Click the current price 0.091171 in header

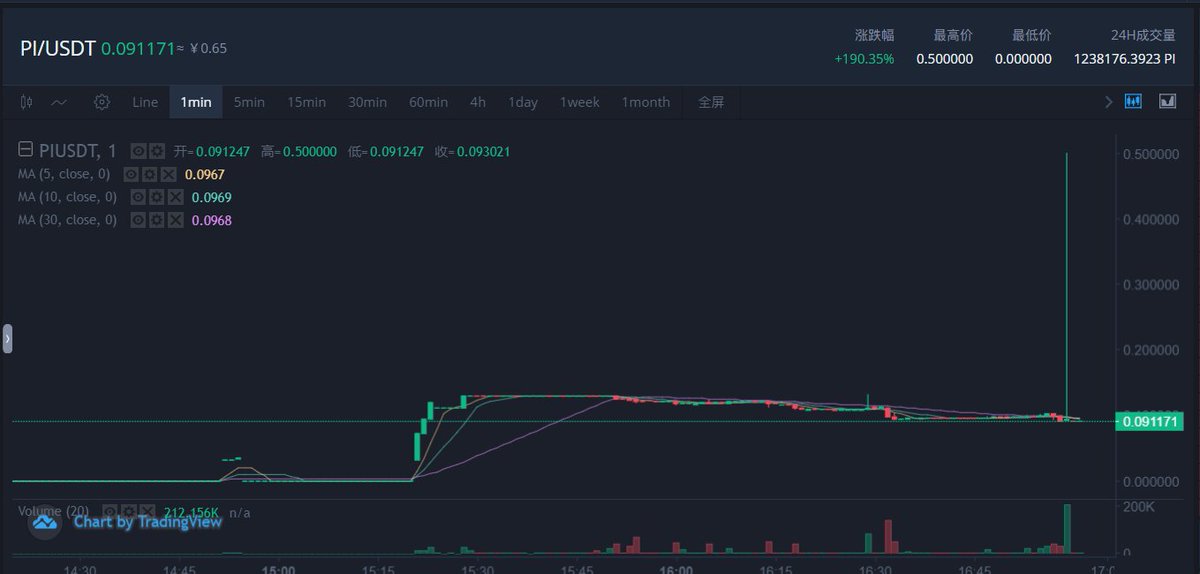pos(138,48)
